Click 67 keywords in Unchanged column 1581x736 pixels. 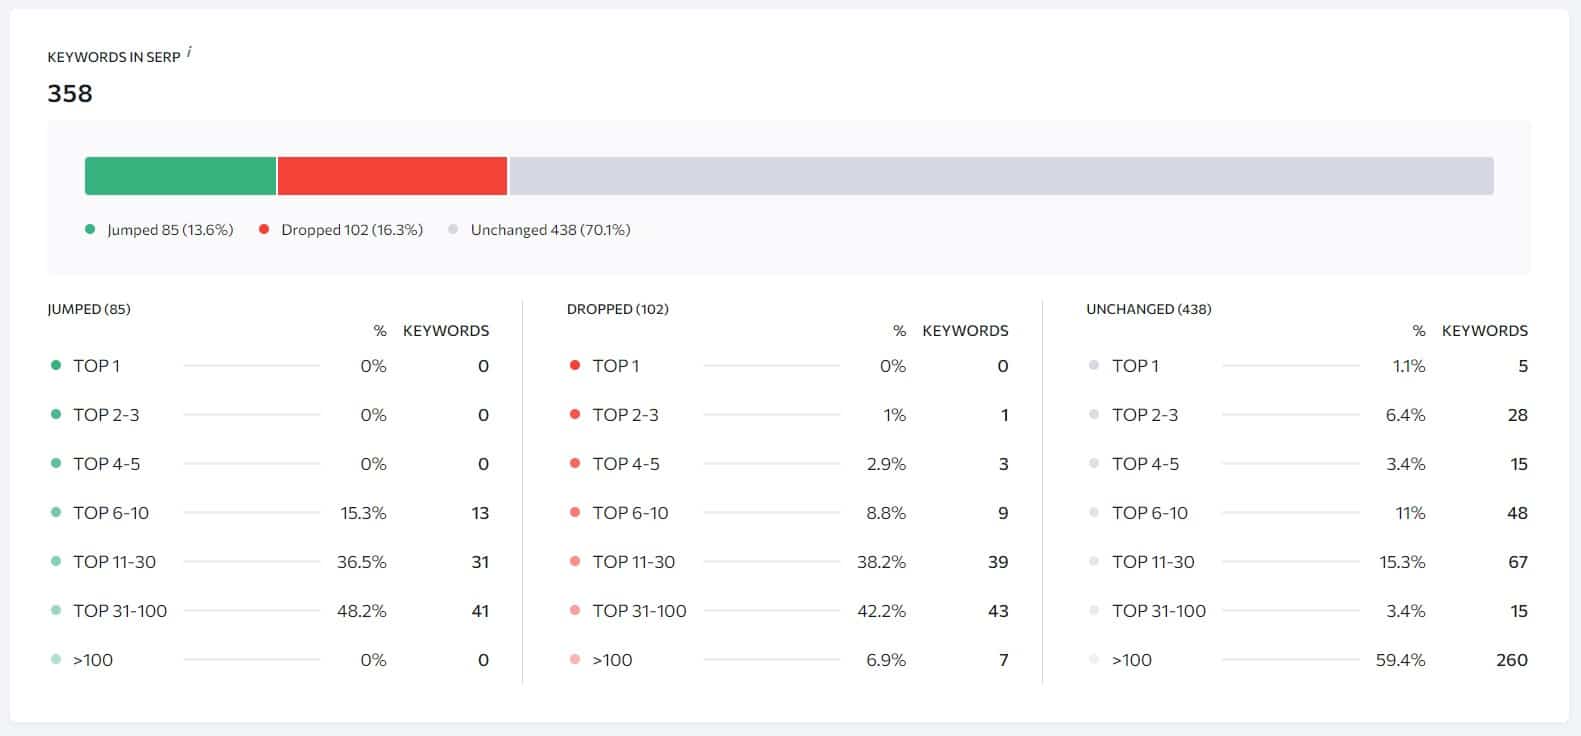(x=1518, y=562)
